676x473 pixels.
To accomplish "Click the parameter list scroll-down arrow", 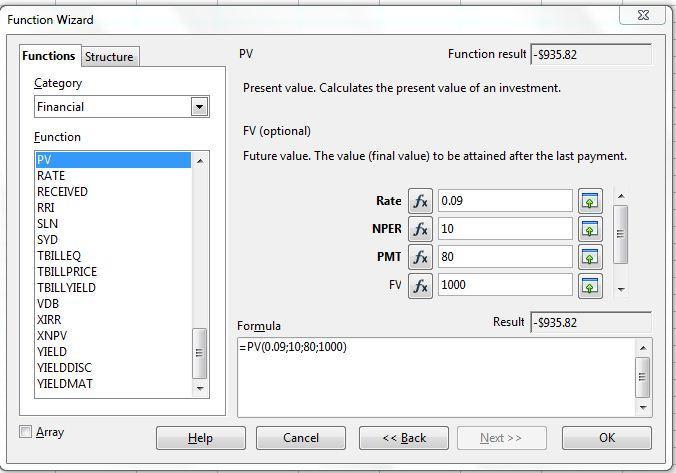I will (621, 289).
